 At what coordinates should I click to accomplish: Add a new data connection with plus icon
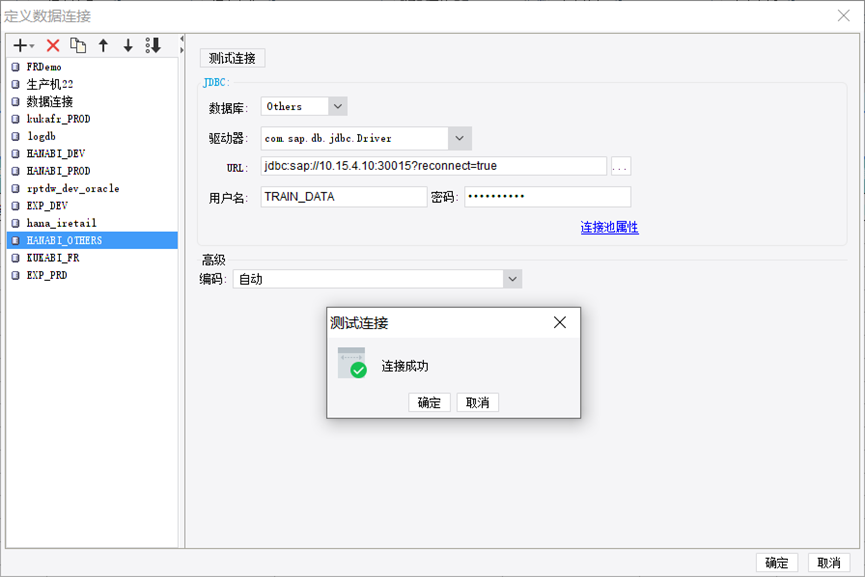click(23, 45)
